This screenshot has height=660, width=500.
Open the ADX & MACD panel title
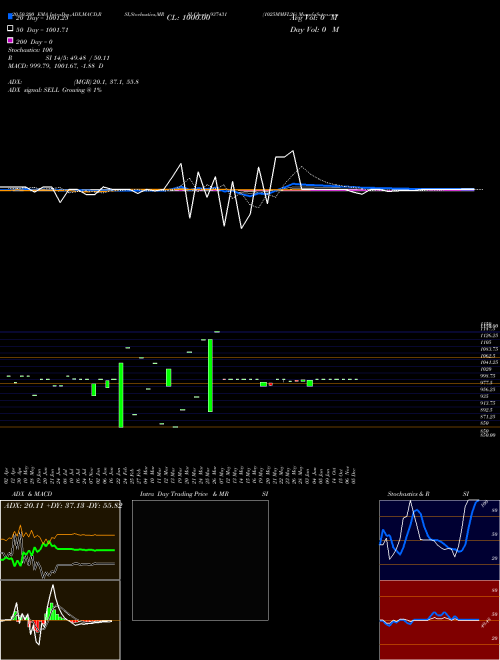click(x=32, y=494)
